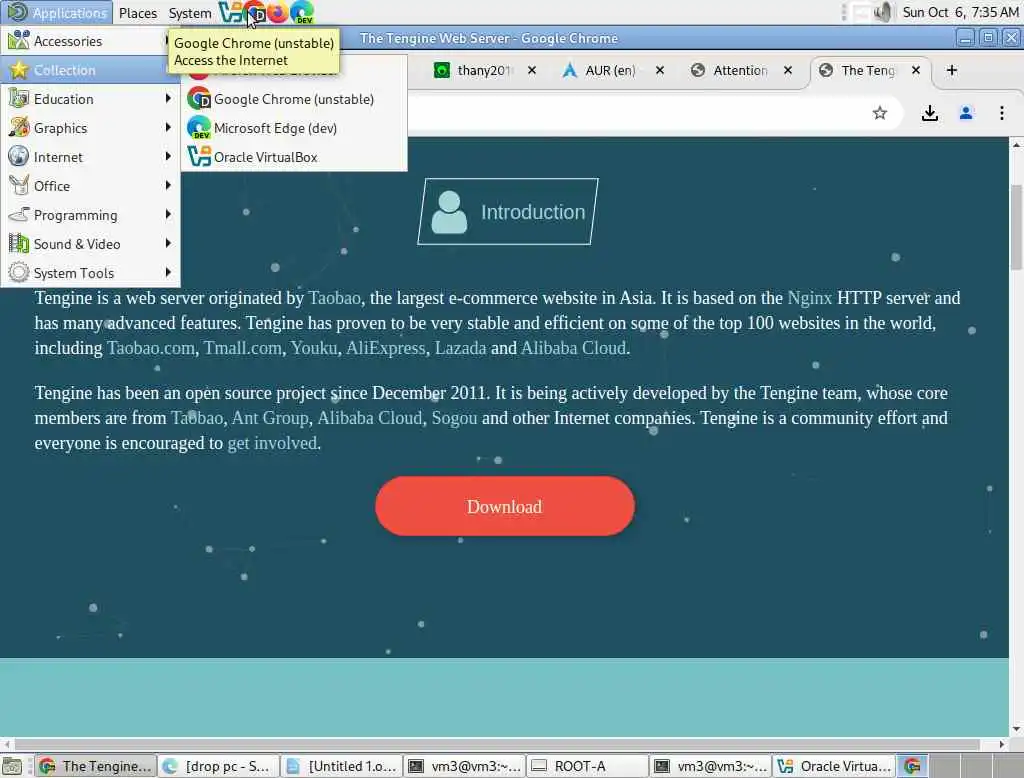Viewport: 1024px width, 778px height.
Task: Open Chrome downloads icon
Action: pos(929,113)
